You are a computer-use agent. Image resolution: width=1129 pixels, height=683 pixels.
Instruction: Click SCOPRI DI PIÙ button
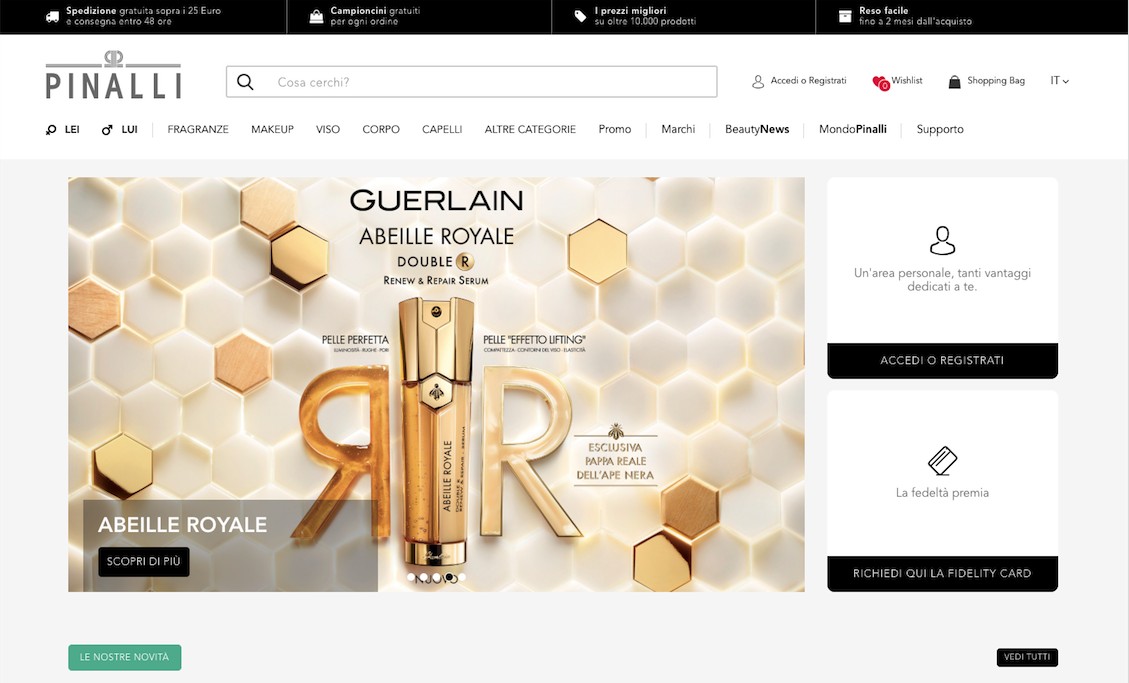tap(144, 561)
